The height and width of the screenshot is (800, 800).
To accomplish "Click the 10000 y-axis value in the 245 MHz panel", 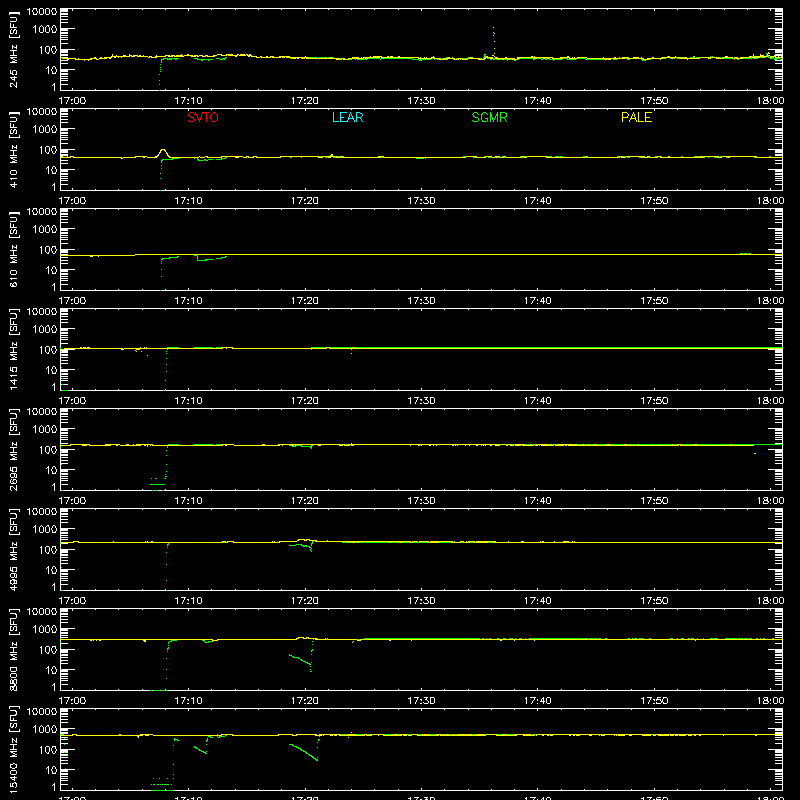I will point(42,11).
